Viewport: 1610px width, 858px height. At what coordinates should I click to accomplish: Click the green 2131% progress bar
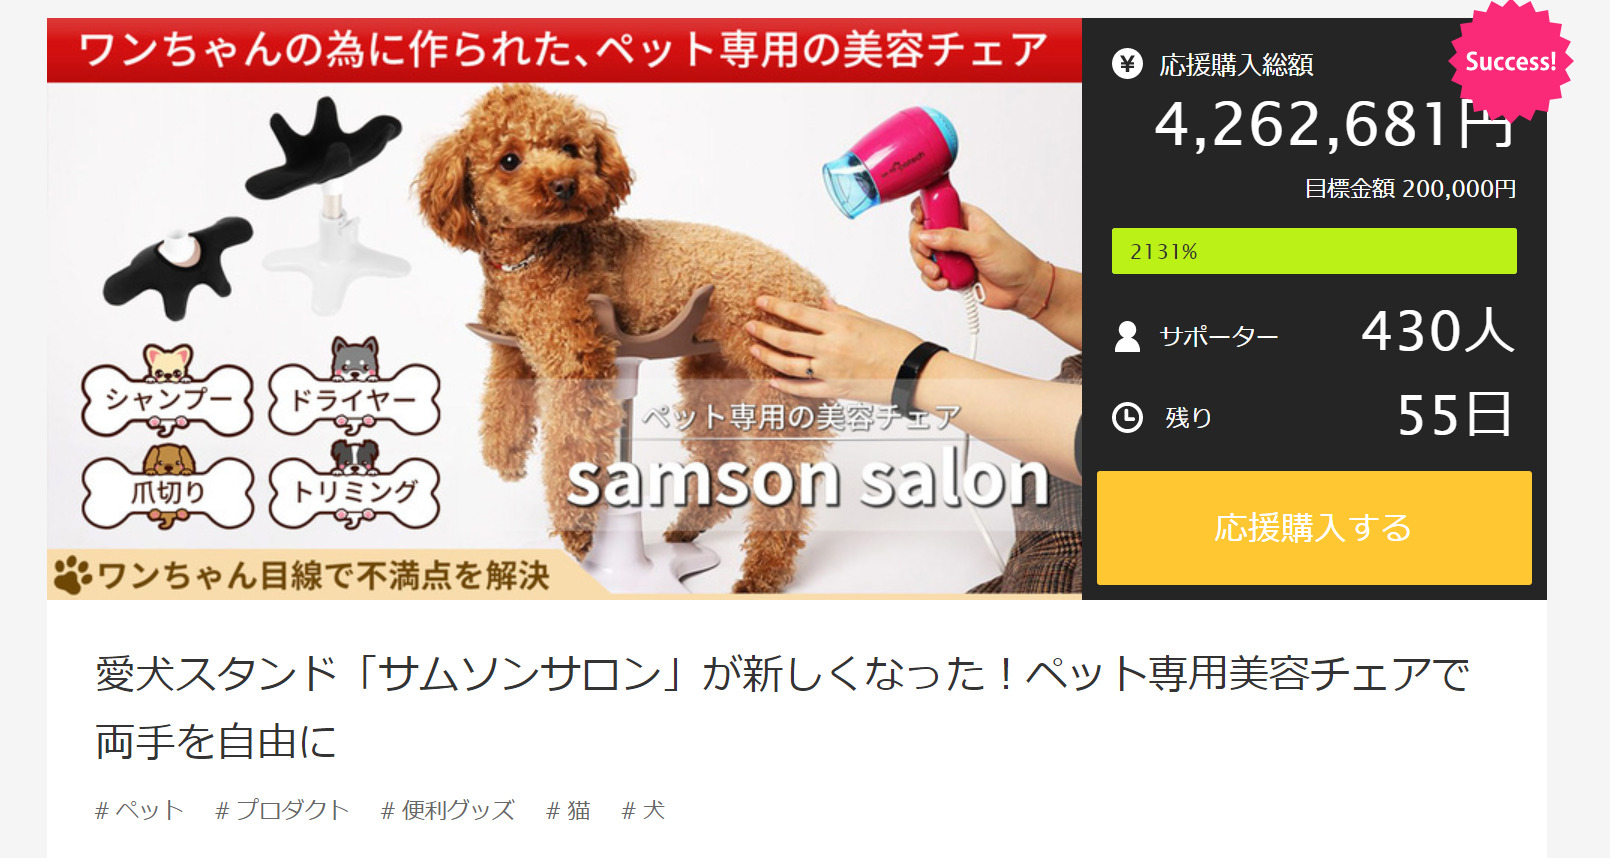(x=1314, y=251)
